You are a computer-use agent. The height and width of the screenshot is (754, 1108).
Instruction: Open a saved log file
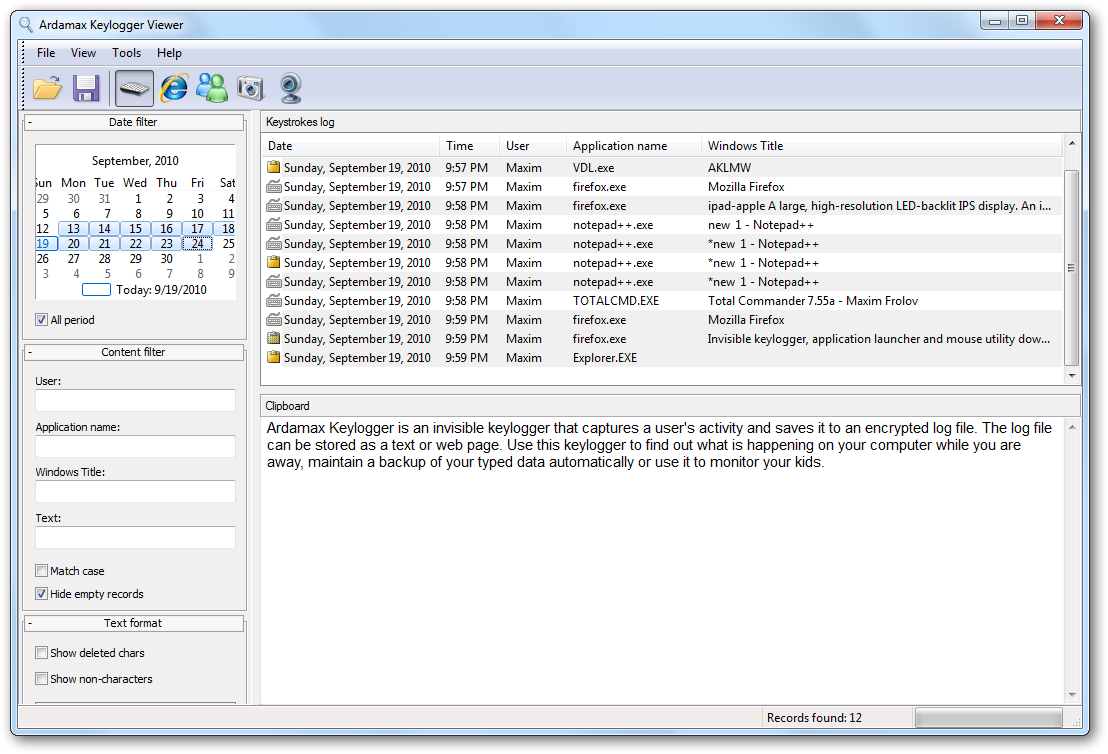click(47, 88)
